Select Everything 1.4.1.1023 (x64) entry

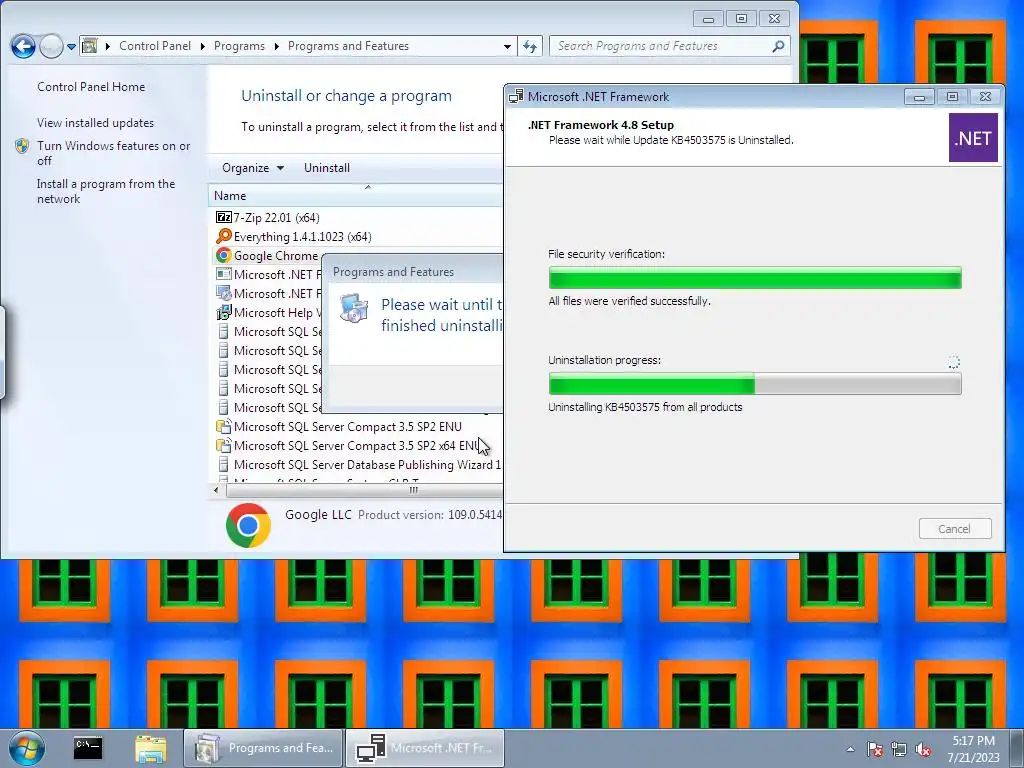pos(302,236)
